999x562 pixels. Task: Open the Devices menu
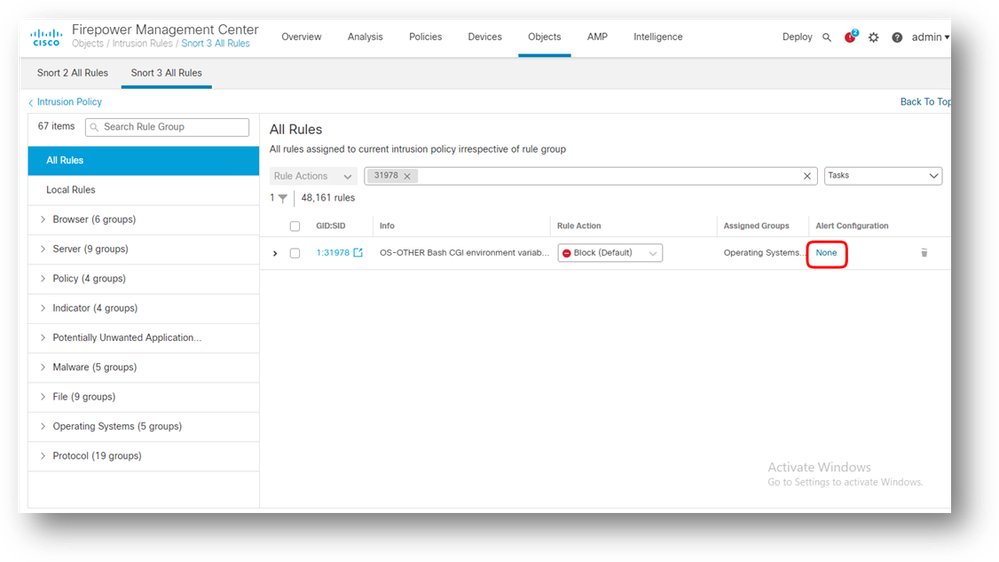click(x=485, y=37)
